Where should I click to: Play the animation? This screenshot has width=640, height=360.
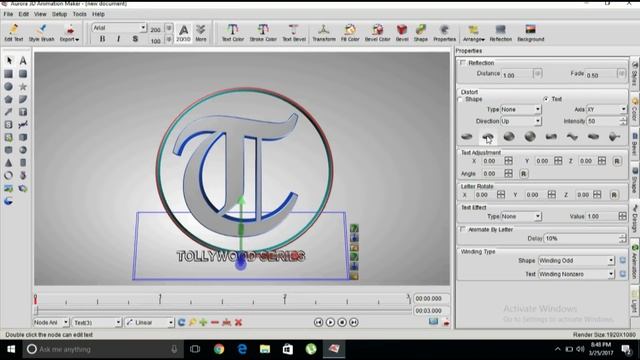[330, 322]
